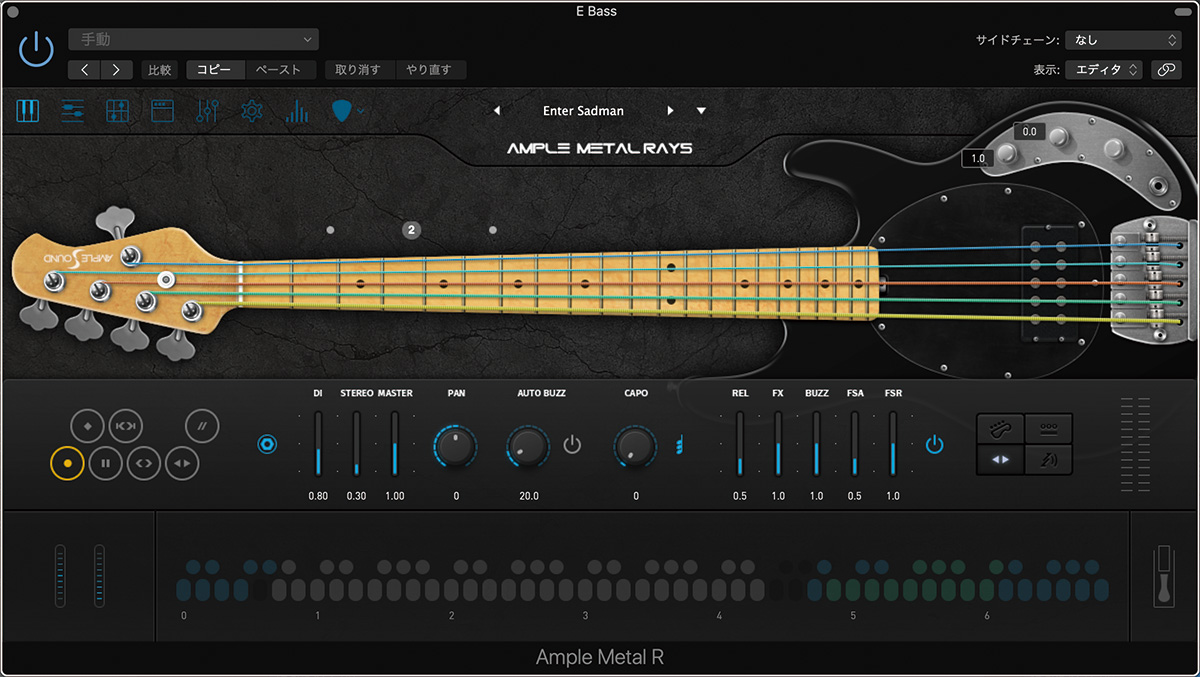
Task: Click the AUTO BUZZ value 20.0
Action: click(x=529, y=496)
